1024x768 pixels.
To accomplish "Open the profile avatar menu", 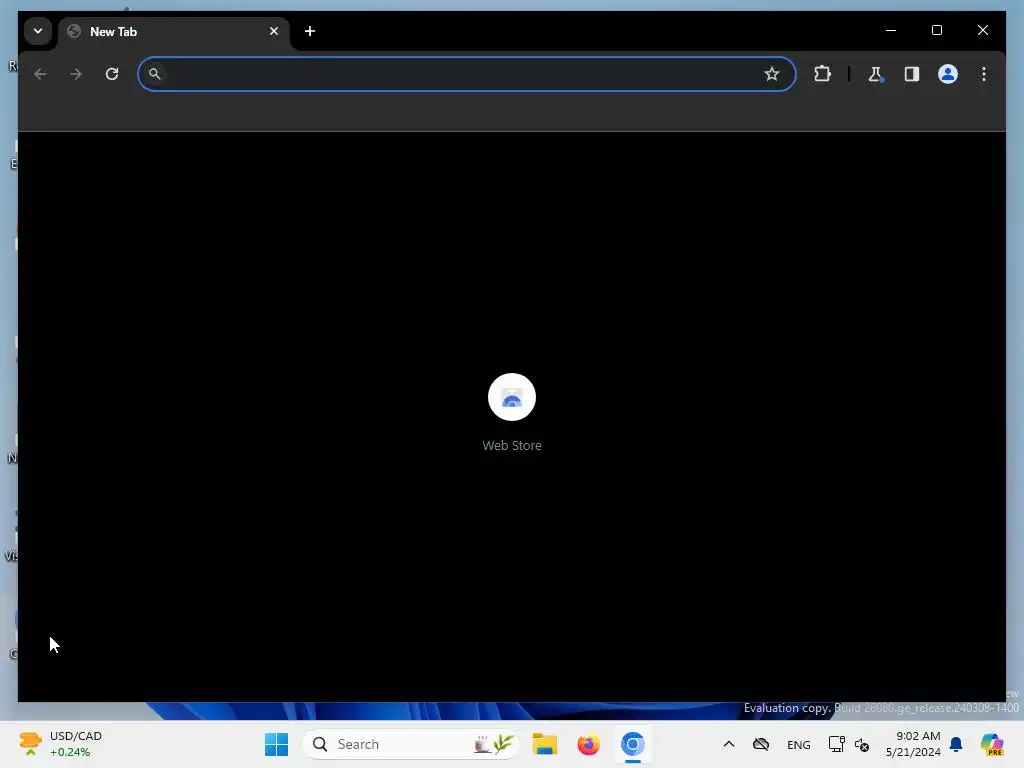I will (948, 74).
